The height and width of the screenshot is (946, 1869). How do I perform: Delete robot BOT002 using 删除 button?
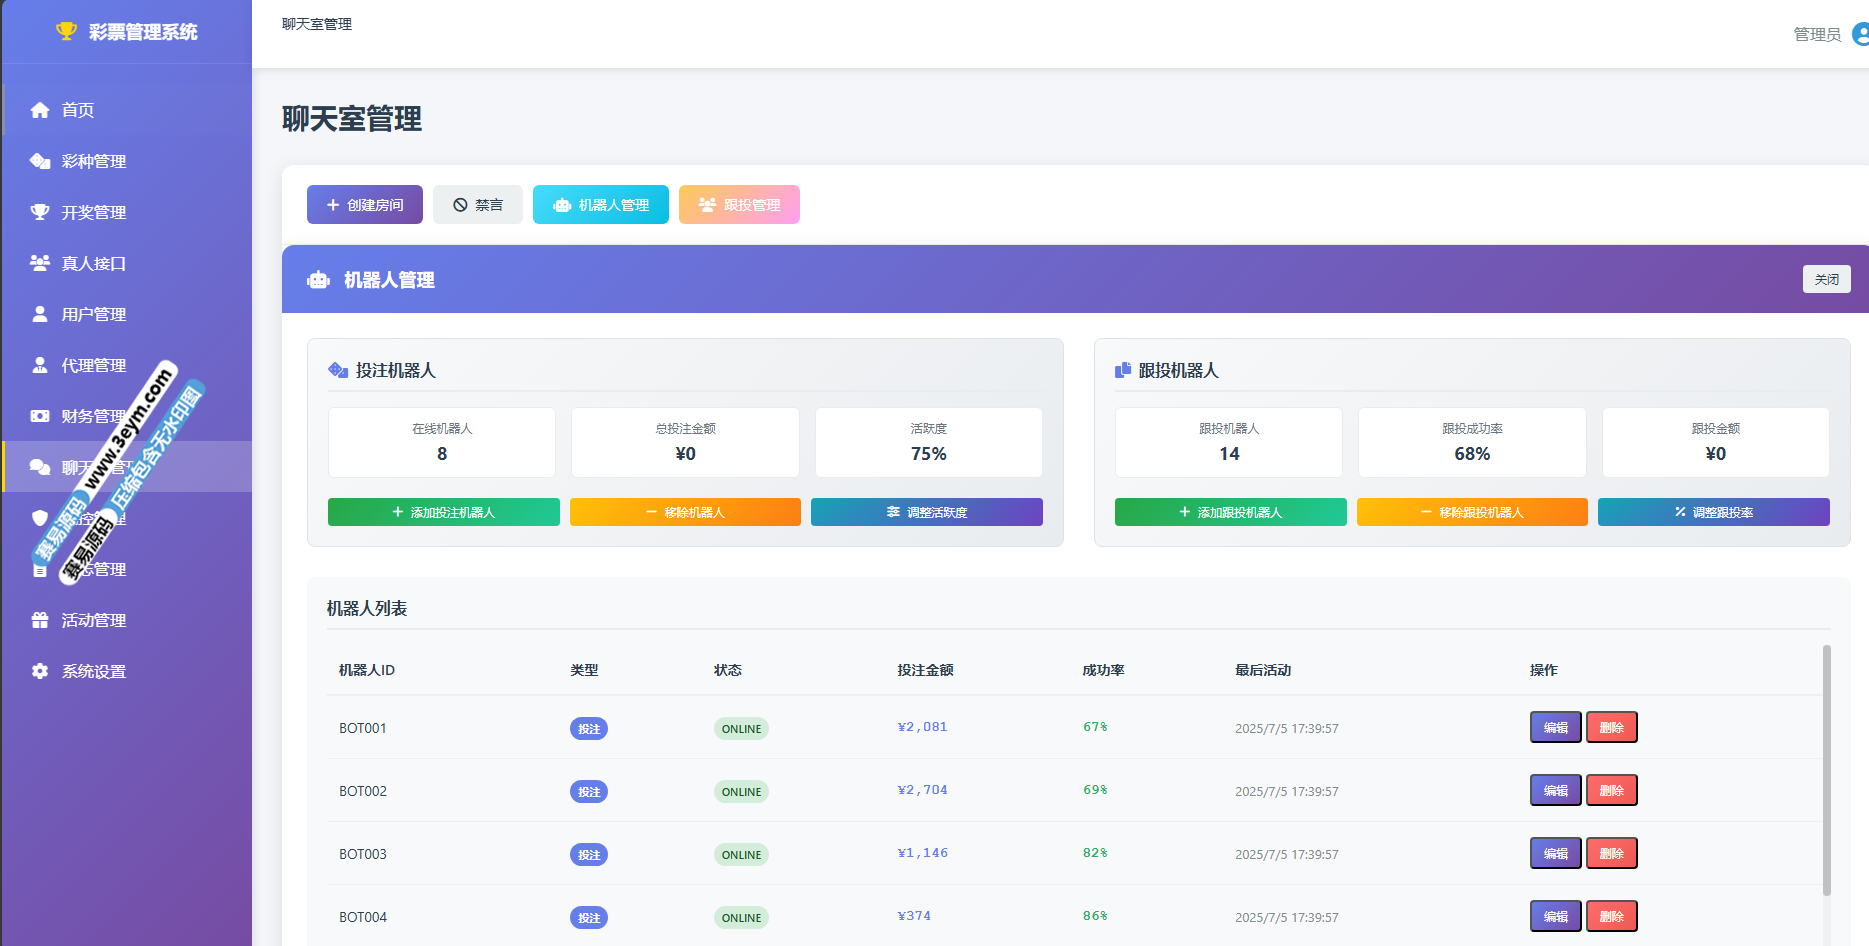(1611, 790)
